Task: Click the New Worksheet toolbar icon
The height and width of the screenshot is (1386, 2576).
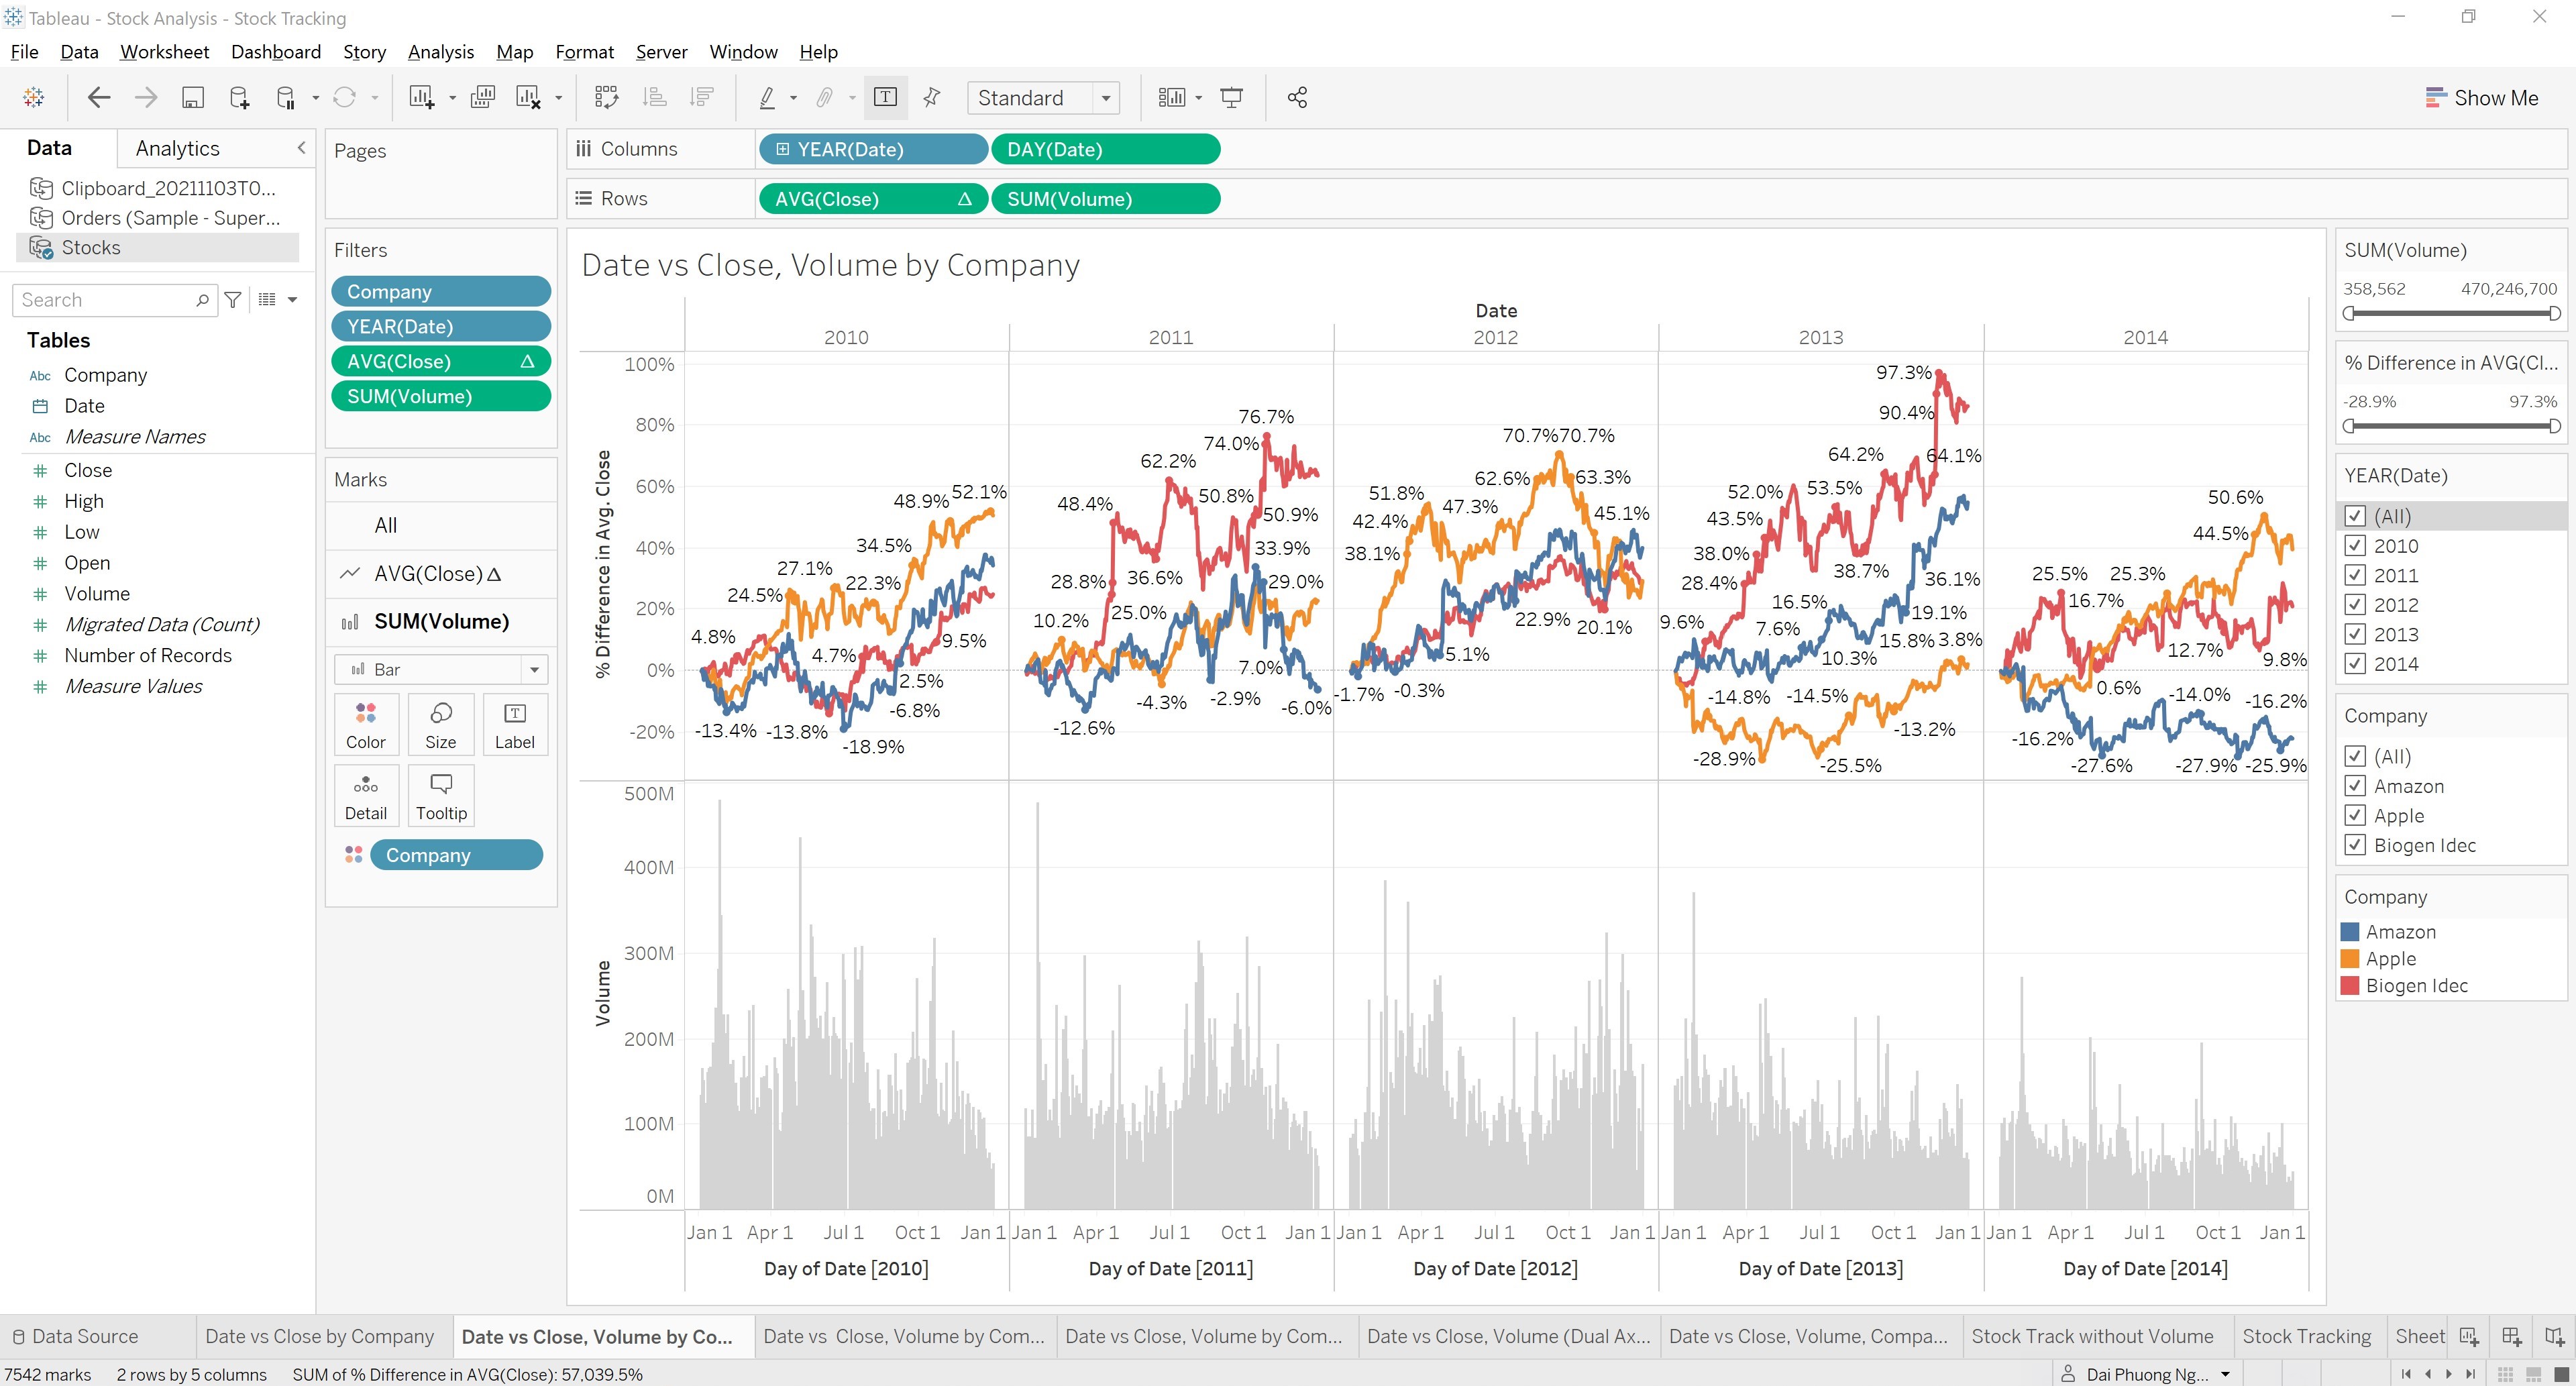Action: (421, 97)
